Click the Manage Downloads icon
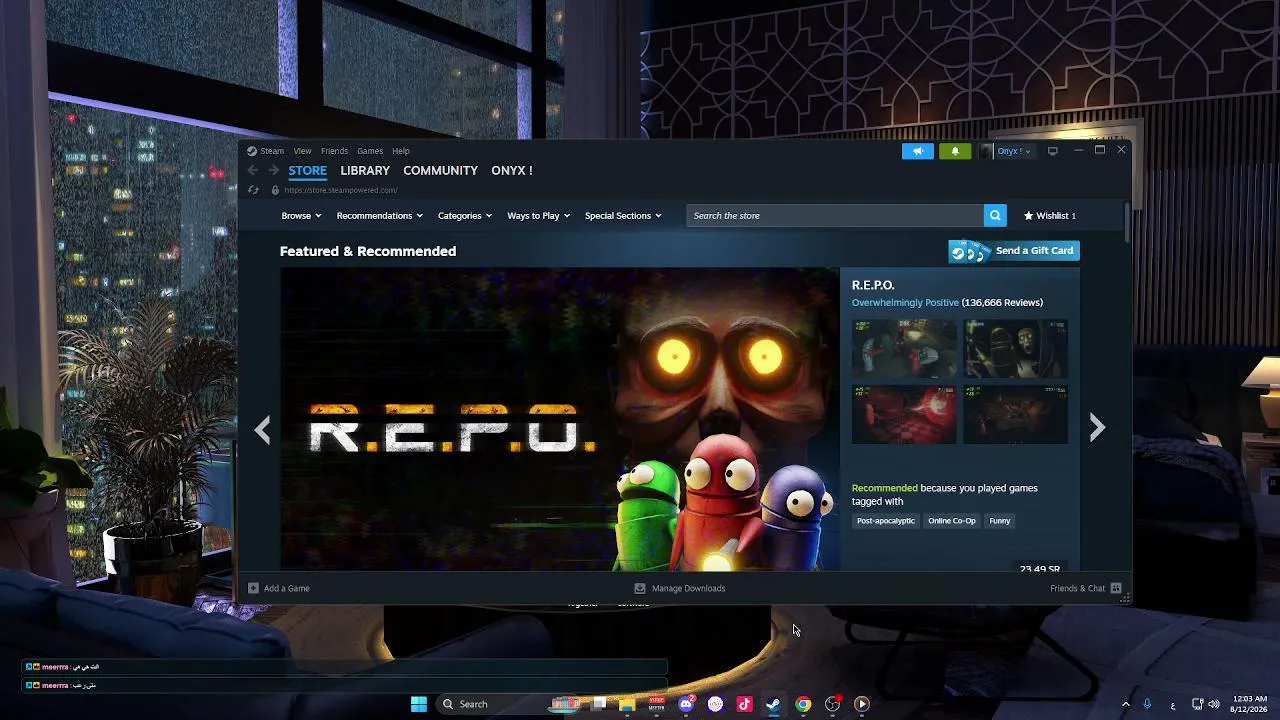This screenshot has height=720, width=1280. 640,588
